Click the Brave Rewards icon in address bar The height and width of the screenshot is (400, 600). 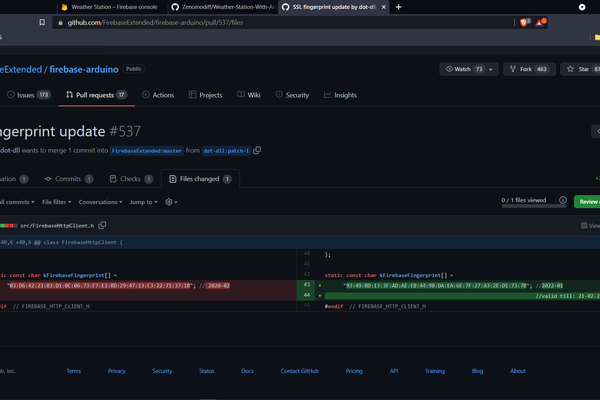point(540,22)
